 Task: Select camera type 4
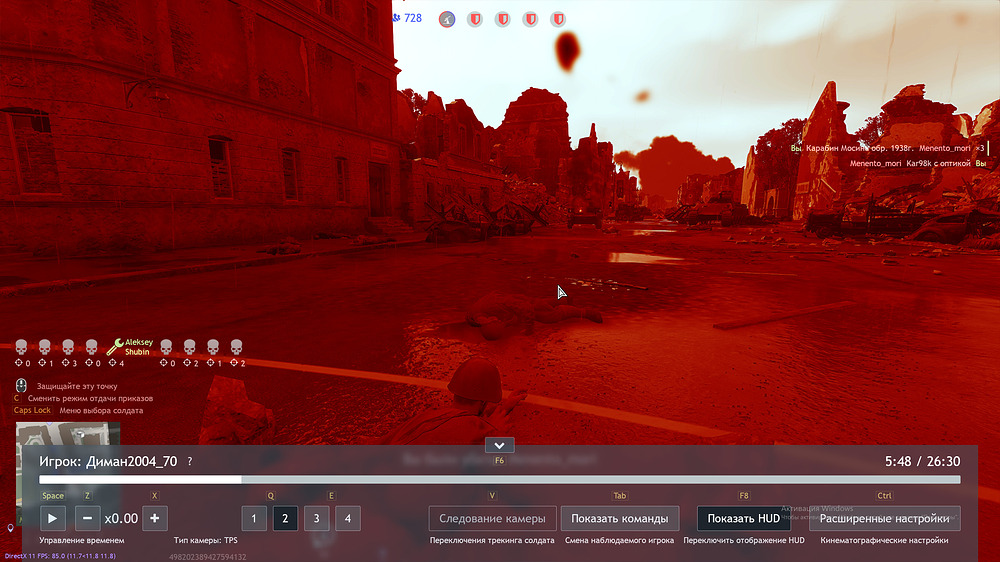point(348,519)
